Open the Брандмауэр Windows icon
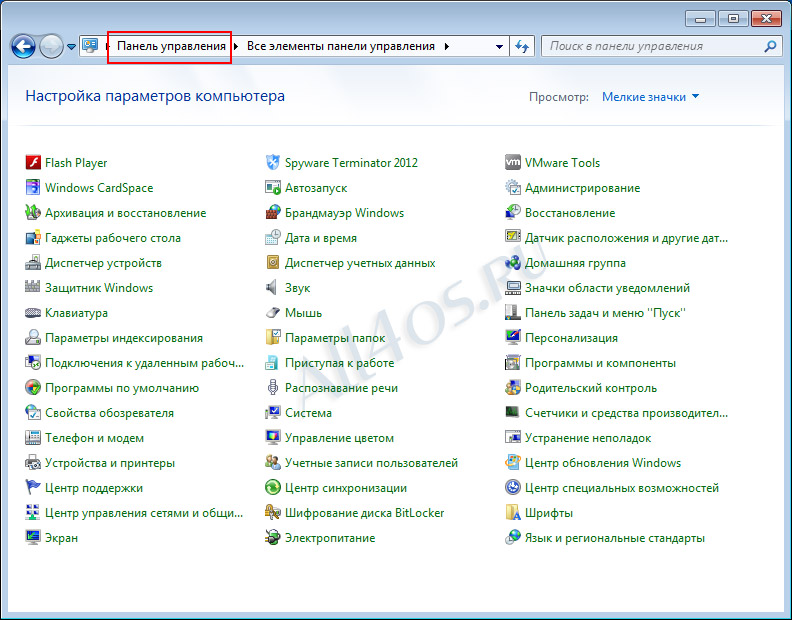Viewport: 792px width, 620px height. [273, 213]
